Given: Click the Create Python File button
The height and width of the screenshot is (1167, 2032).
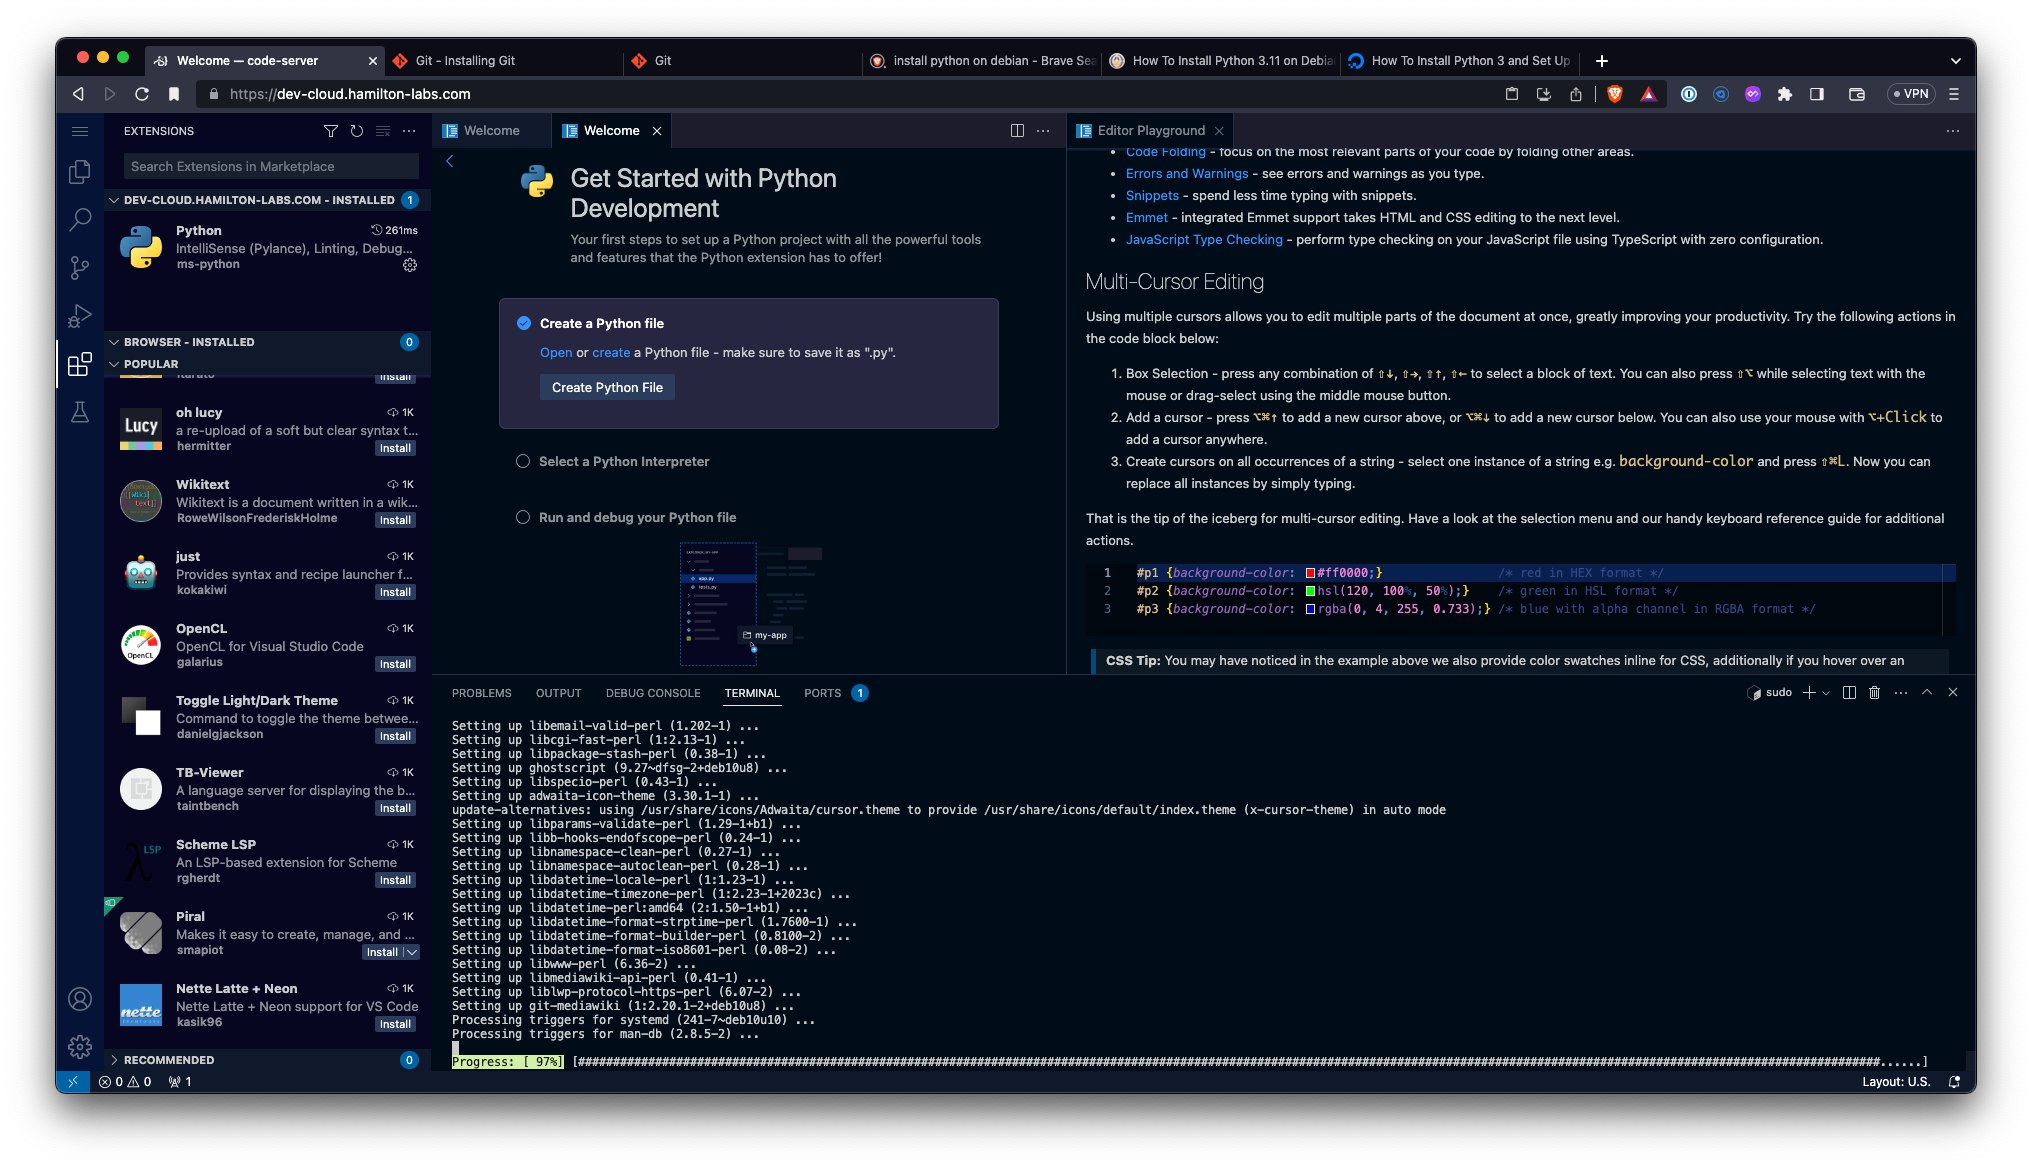Looking at the screenshot, I should point(607,388).
